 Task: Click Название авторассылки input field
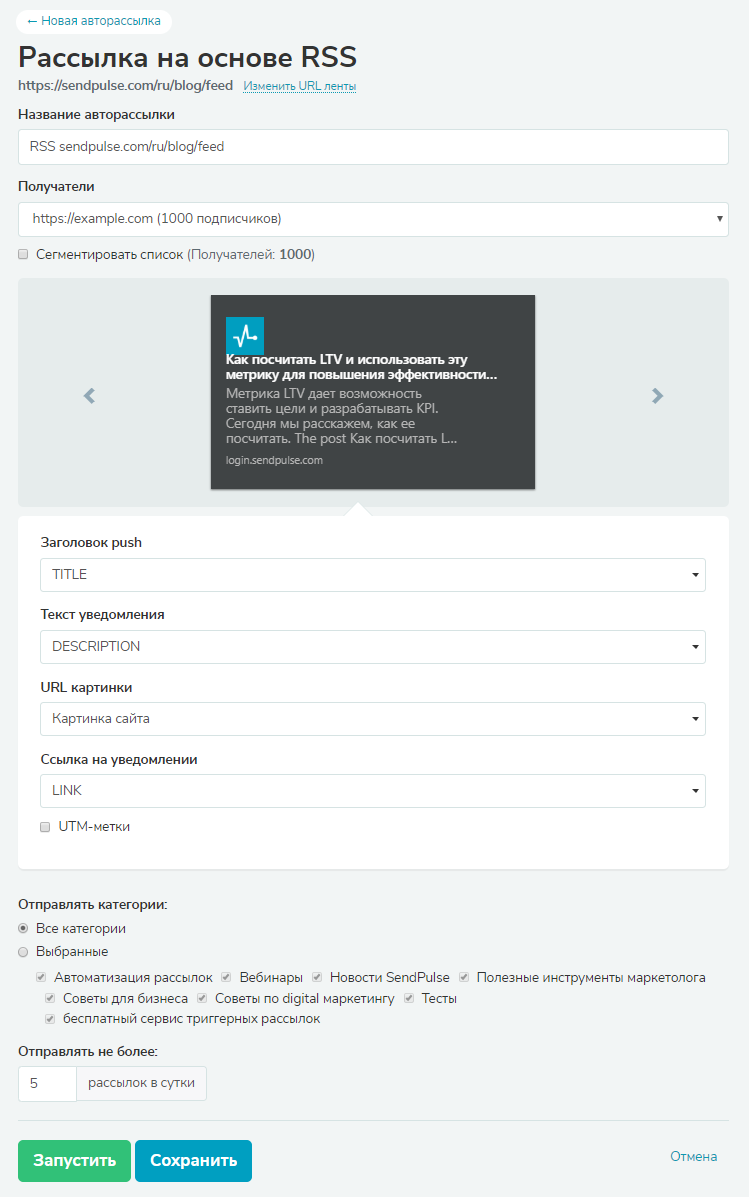click(x=373, y=147)
